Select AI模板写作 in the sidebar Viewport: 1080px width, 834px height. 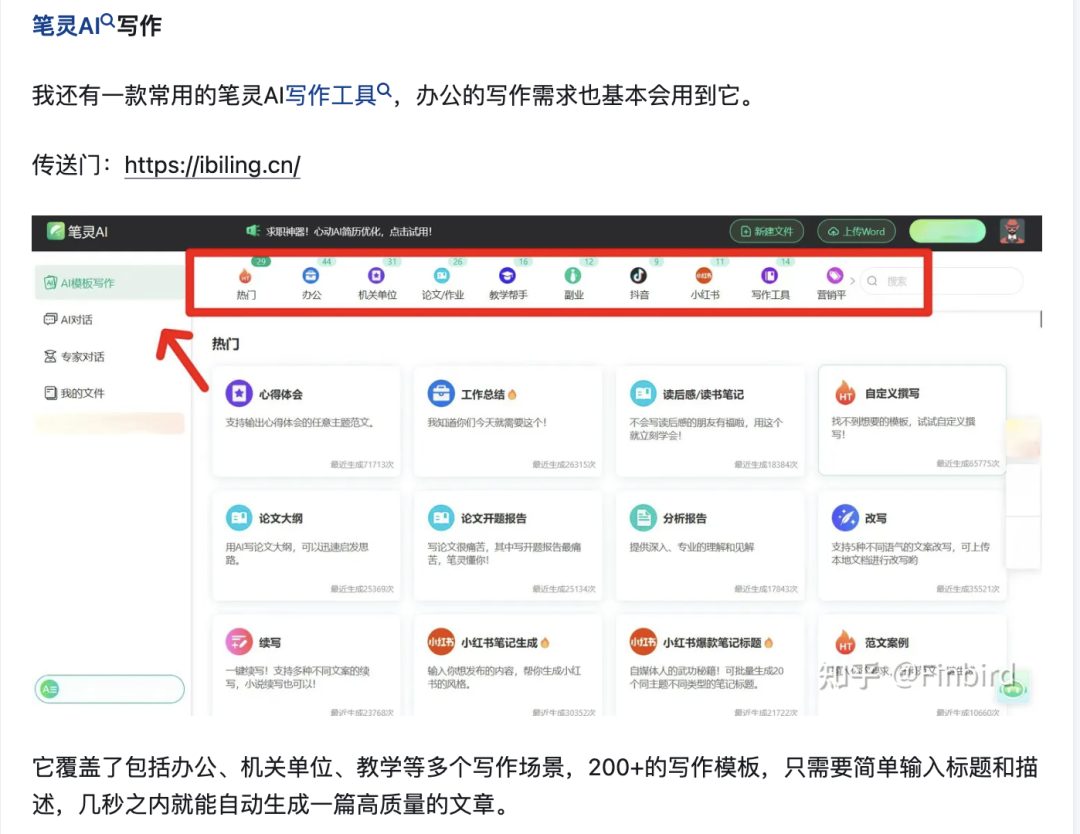coord(109,283)
